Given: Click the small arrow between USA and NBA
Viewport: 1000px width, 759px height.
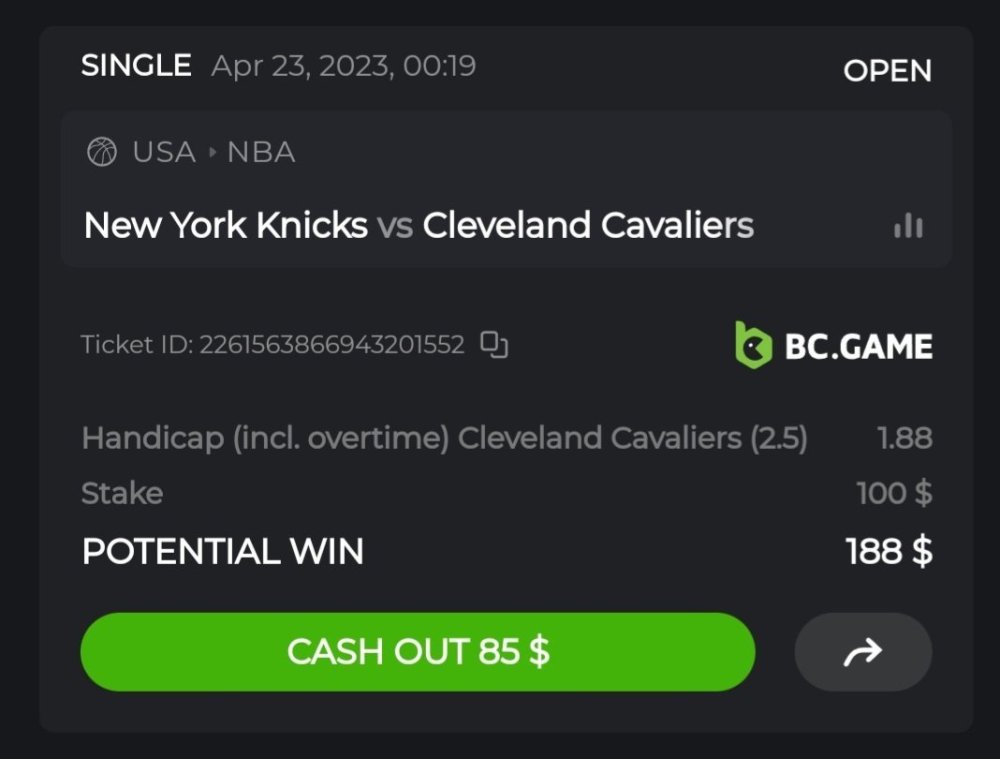Looking at the screenshot, I should [212, 153].
